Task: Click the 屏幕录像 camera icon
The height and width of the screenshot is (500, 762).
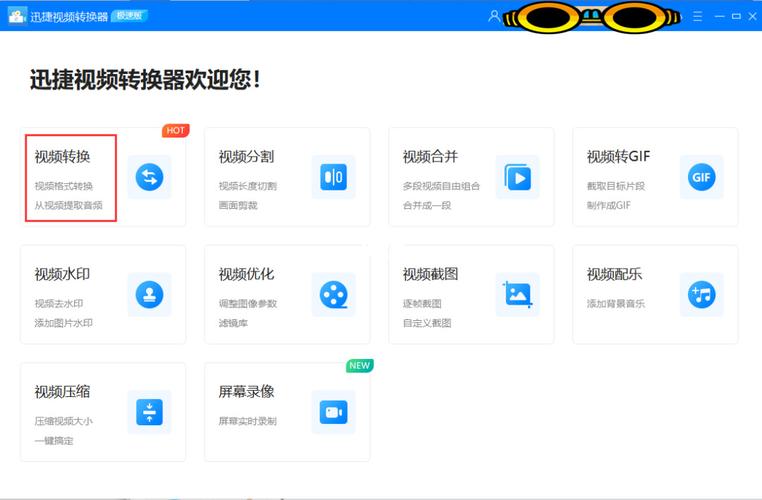Action: coord(334,412)
